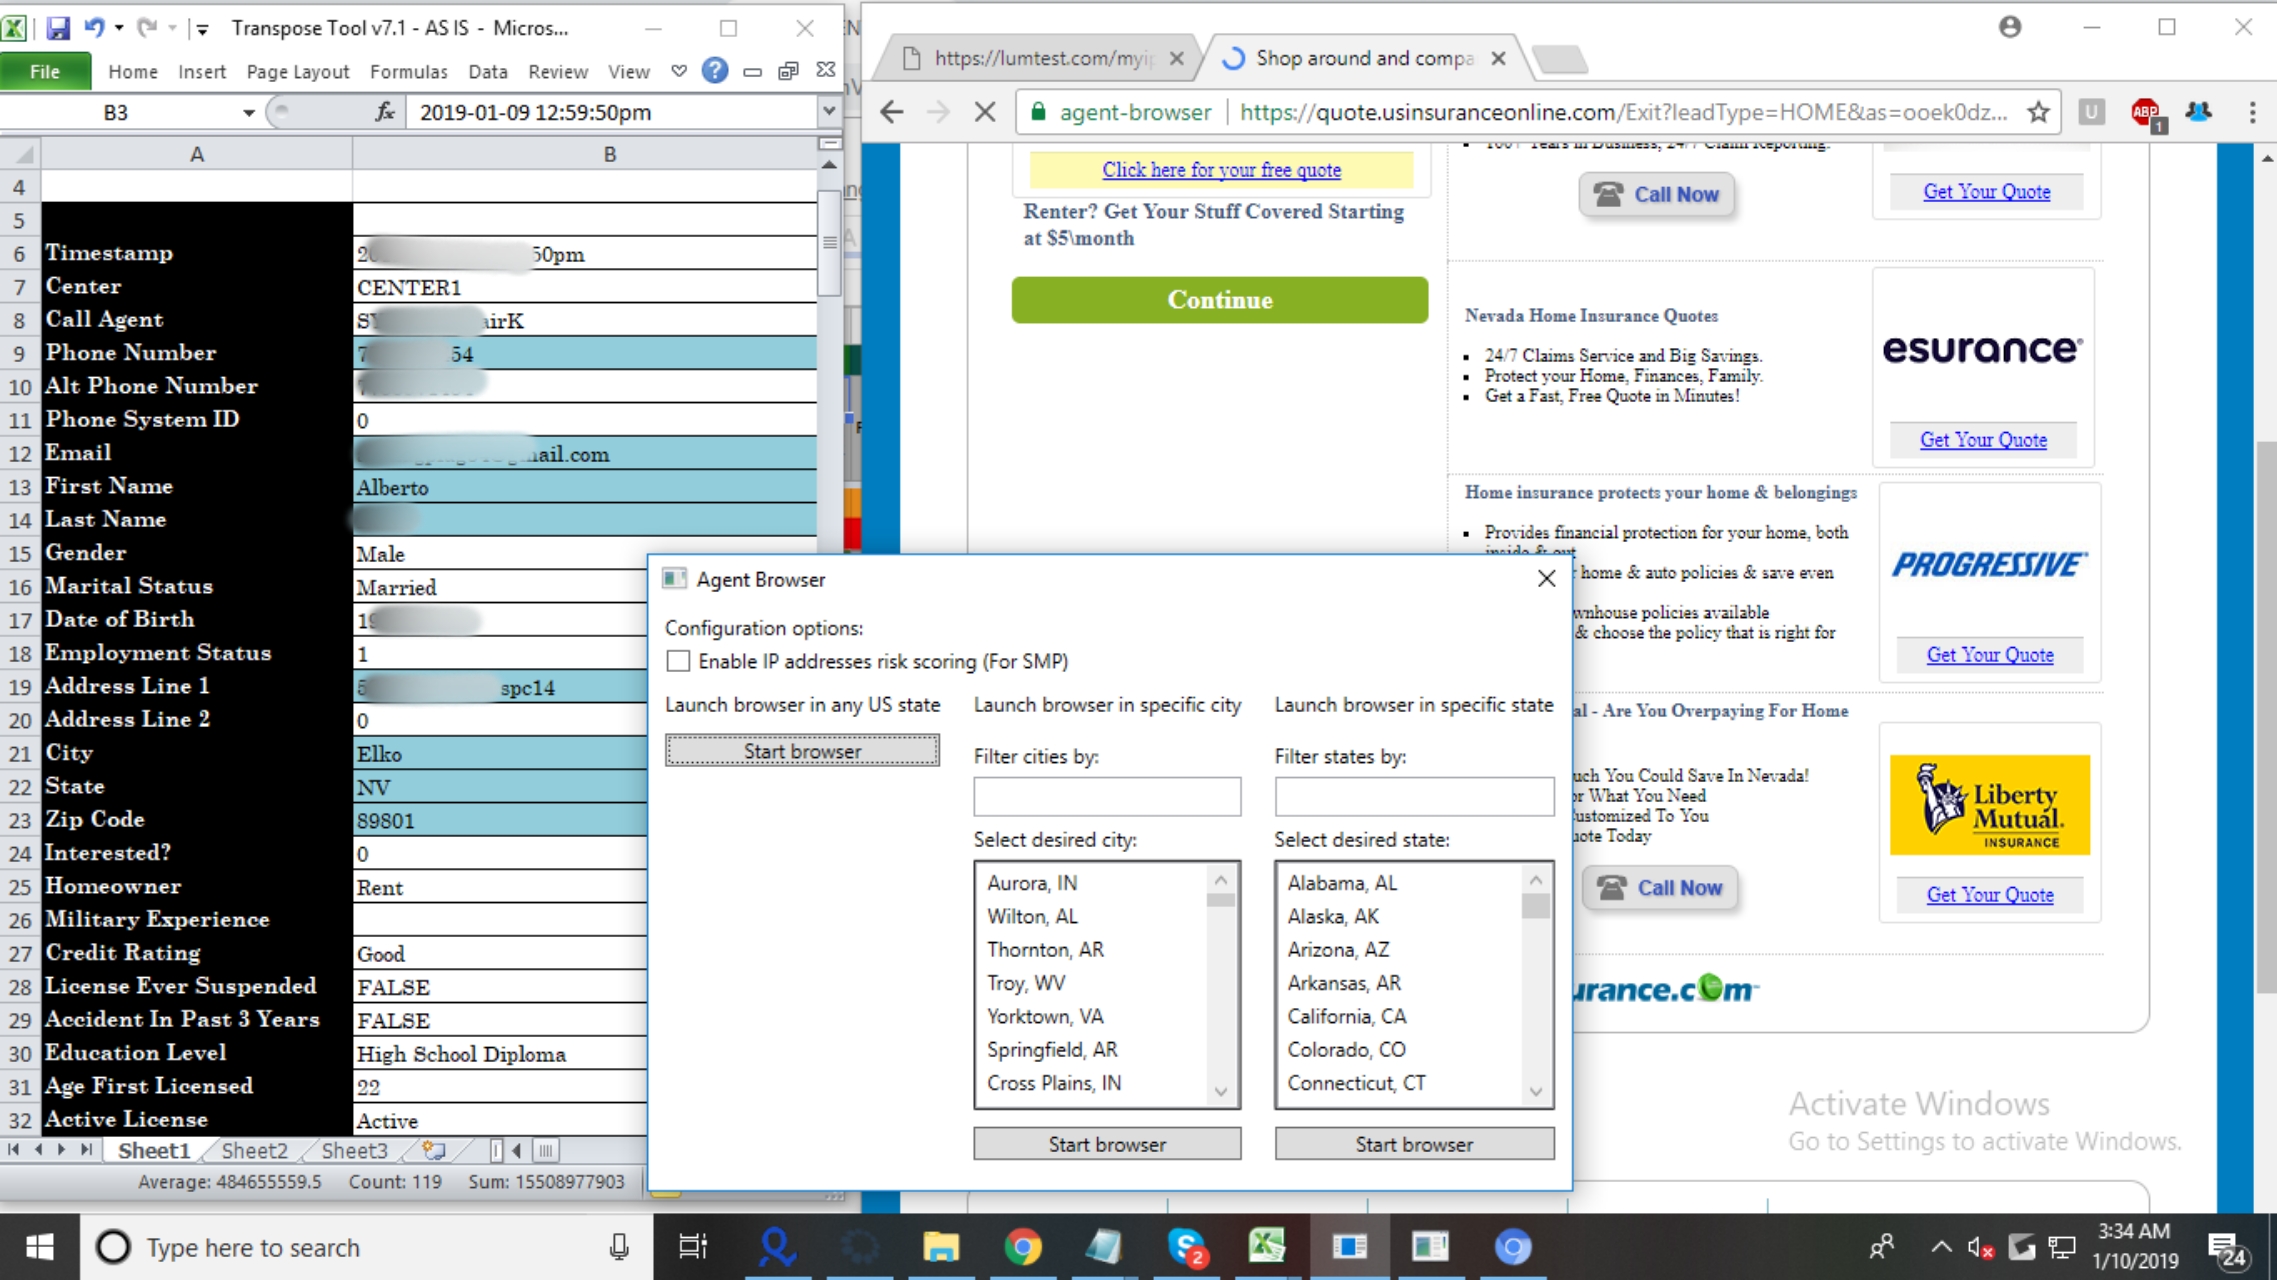Select California, CA in state list

[x=1346, y=1016]
